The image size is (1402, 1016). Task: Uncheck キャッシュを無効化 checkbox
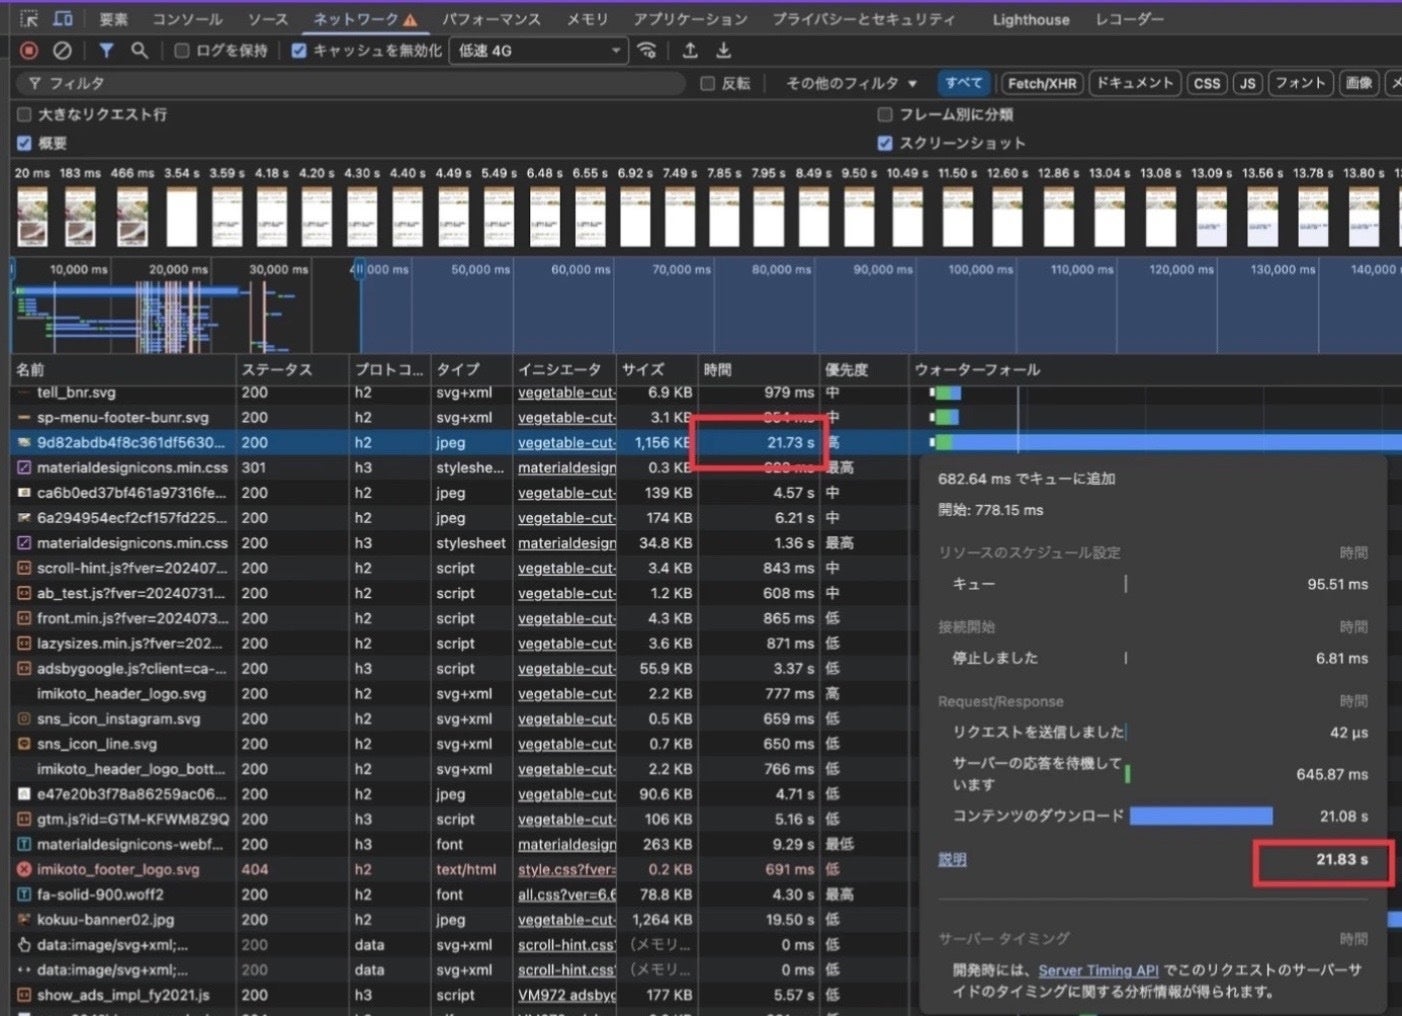(299, 51)
